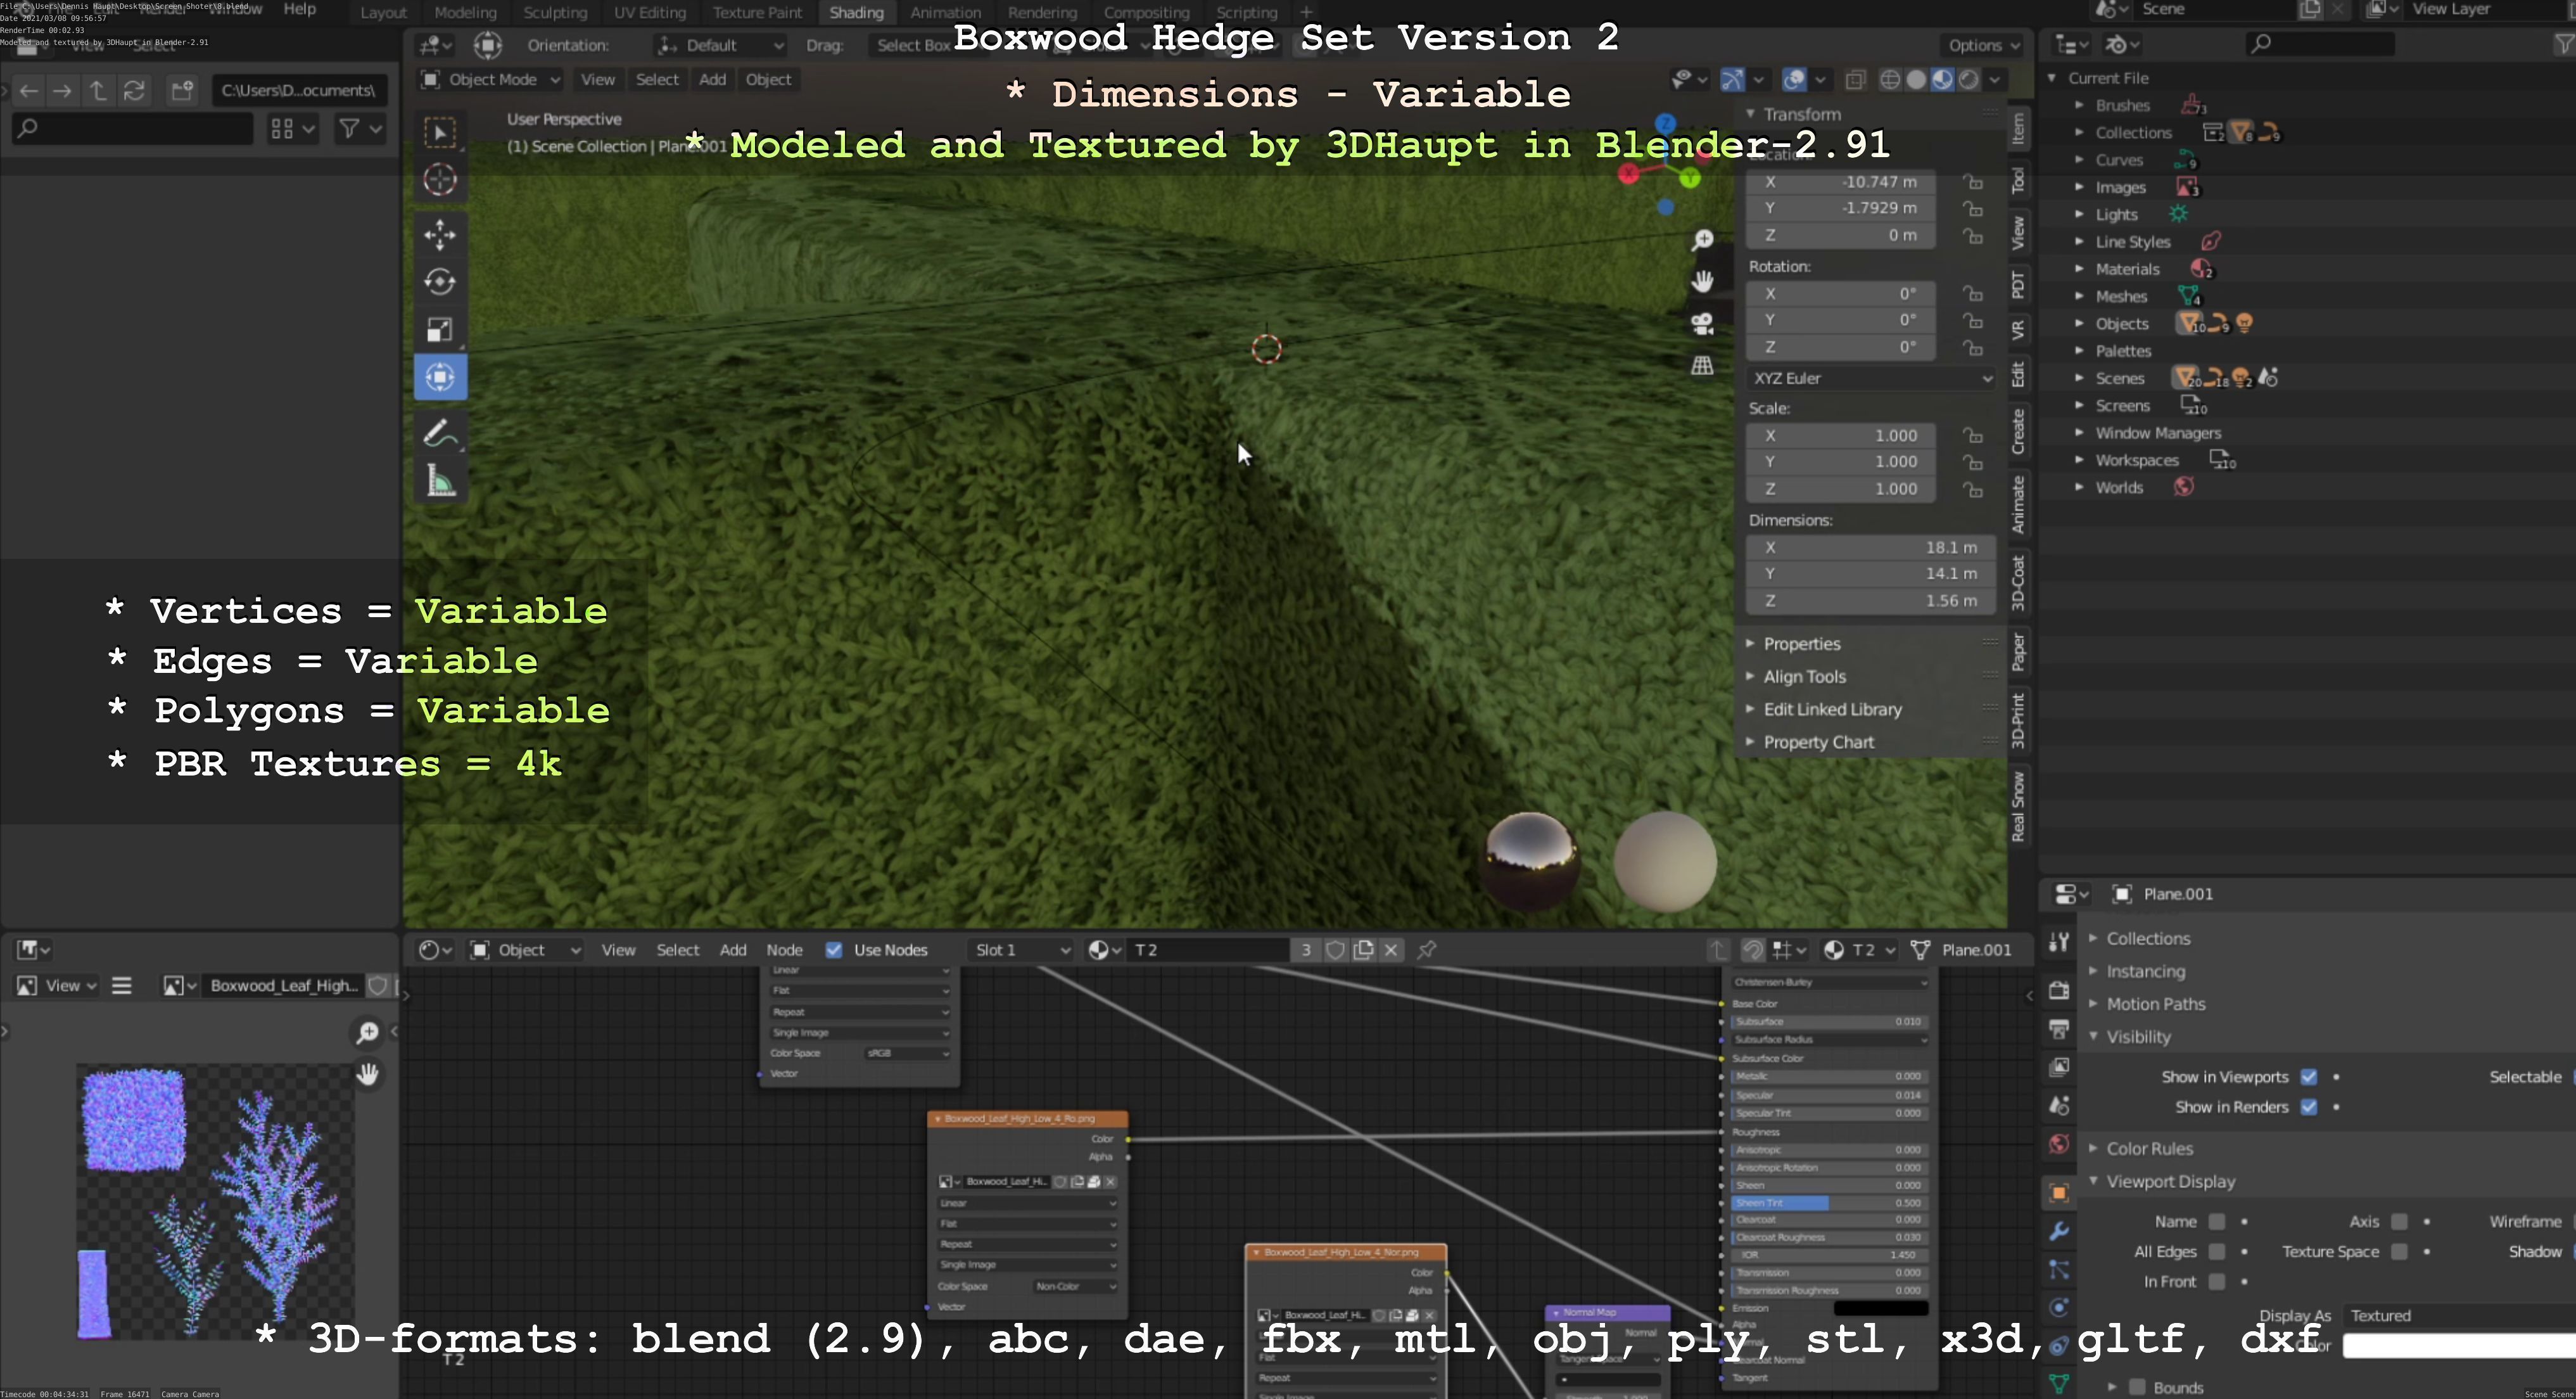This screenshot has height=1399, width=2576.
Task: Open the Object Mode dropdown
Action: pyautogui.click(x=490, y=80)
